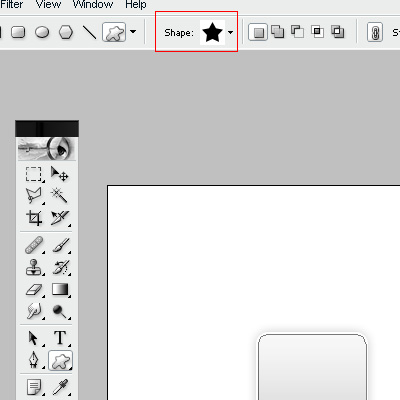Open the Shape picker dropdown arrow
400x400 pixels.
[231, 32]
